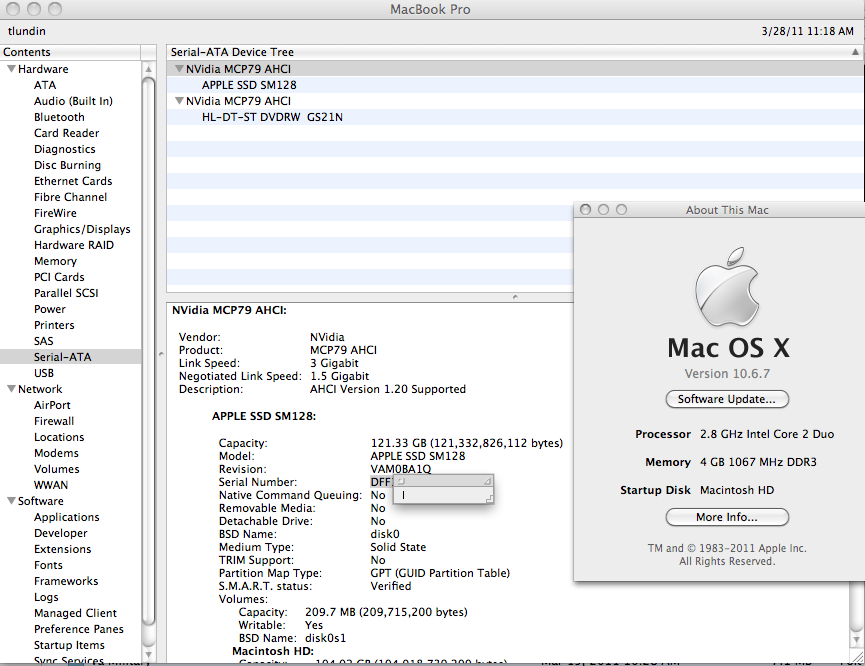Select Hardware RAID entry
The height and width of the screenshot is (666, 865).
click(x=73, y=245)
